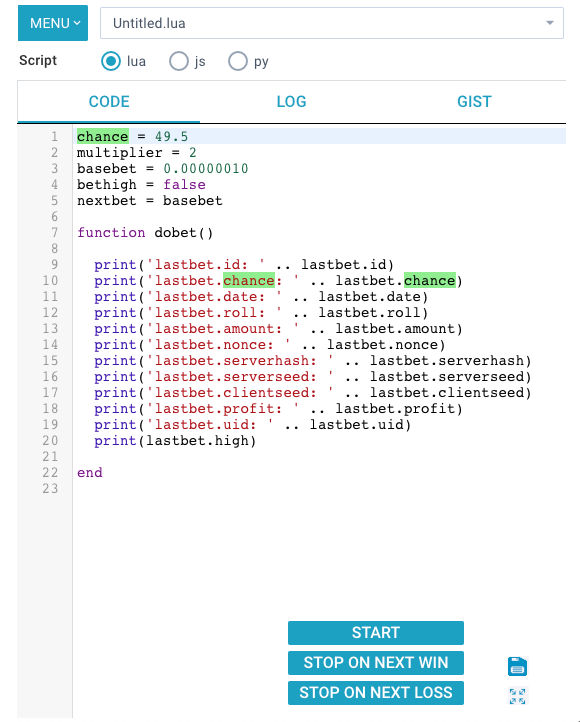Click the save script floppy disk icon
Image resolution: width=580 pixels, height=722 pixels.
(517, 666)
